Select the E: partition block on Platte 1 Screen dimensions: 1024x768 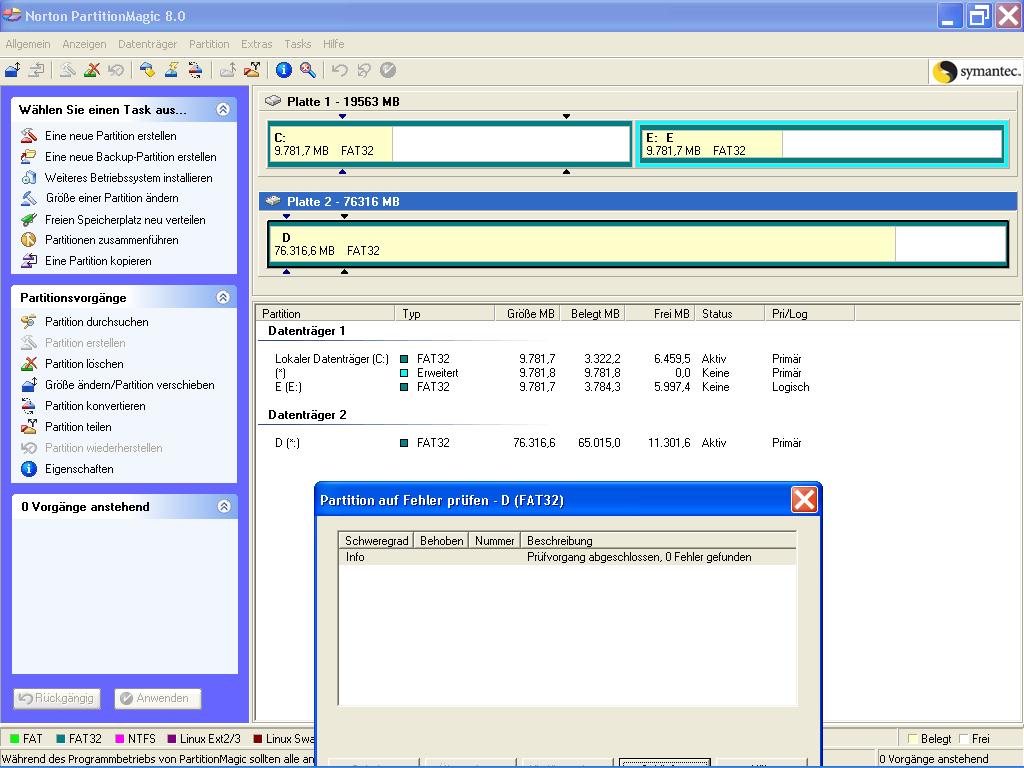(822, 144)
